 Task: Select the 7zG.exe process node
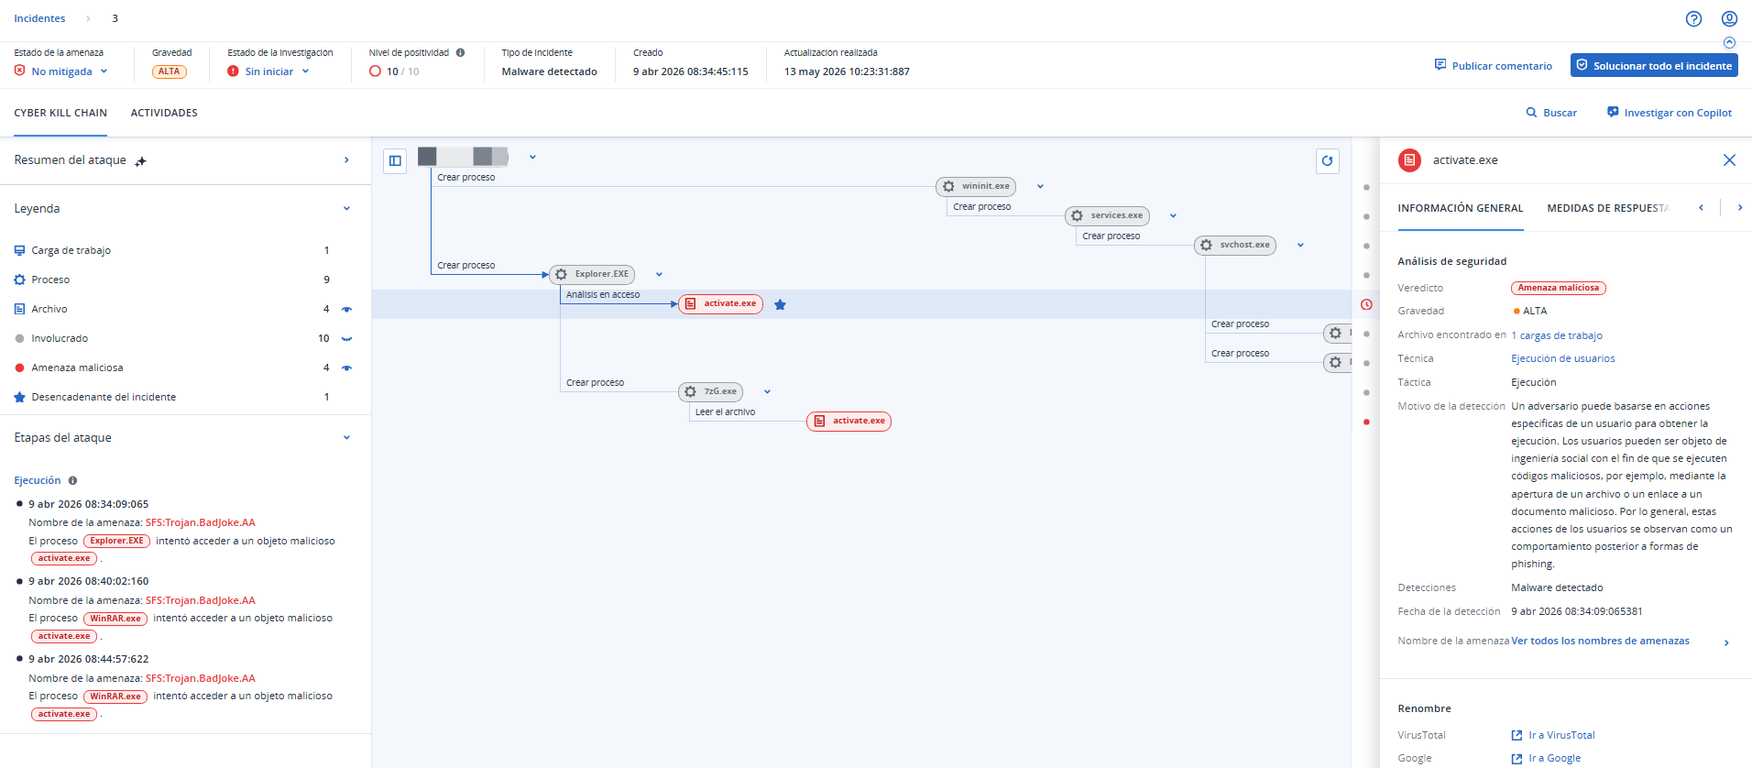710,392
